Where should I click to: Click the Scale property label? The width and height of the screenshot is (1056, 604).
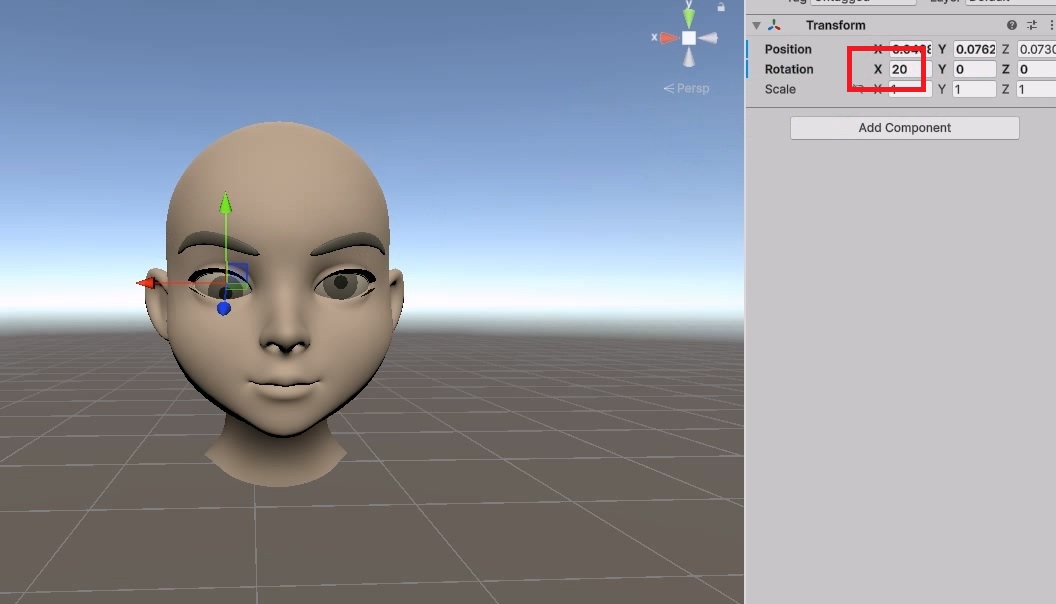click(x=780, y=90)
